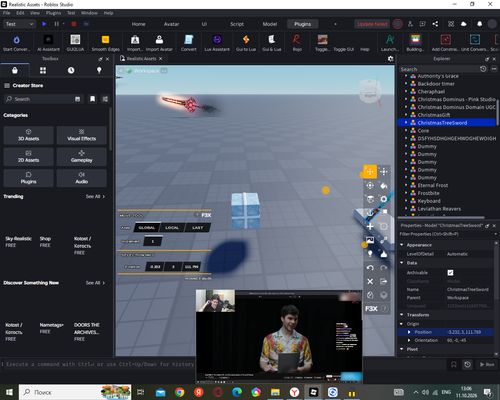Collapse the Appearance properties section
The height and width of the screenshot is (400, 500).
tap(402, 245)
